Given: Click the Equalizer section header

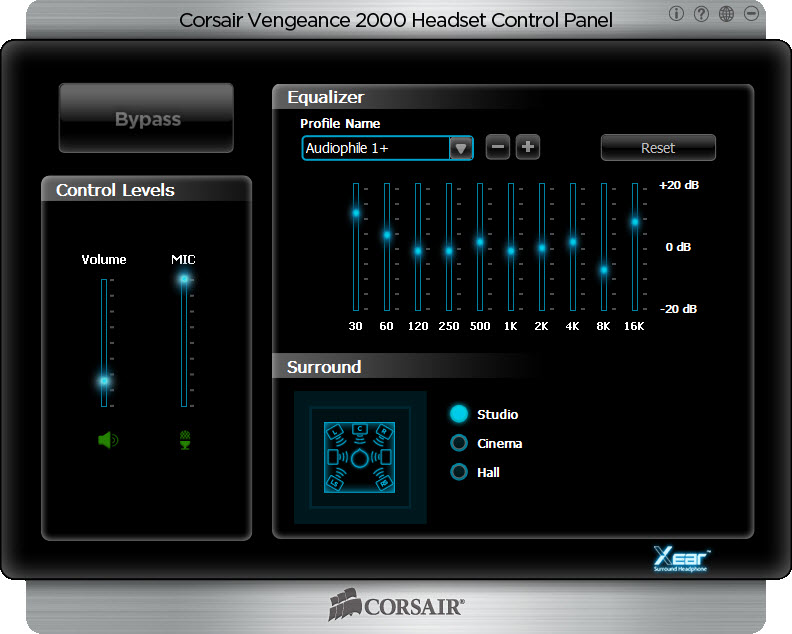Looking at the screenshot, I should [325, 97].
